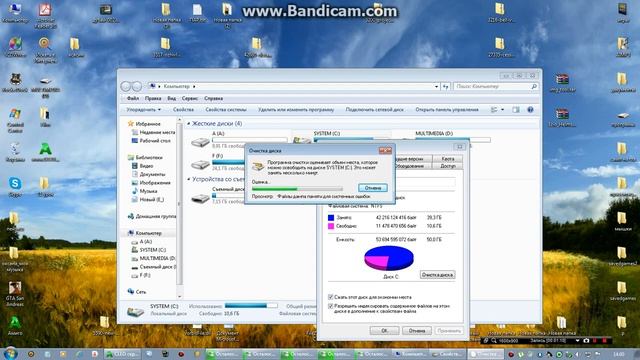The image size is (640, 360).
Task: Collapse the Жесткие диски (4) group
Action: click(189, 123)
